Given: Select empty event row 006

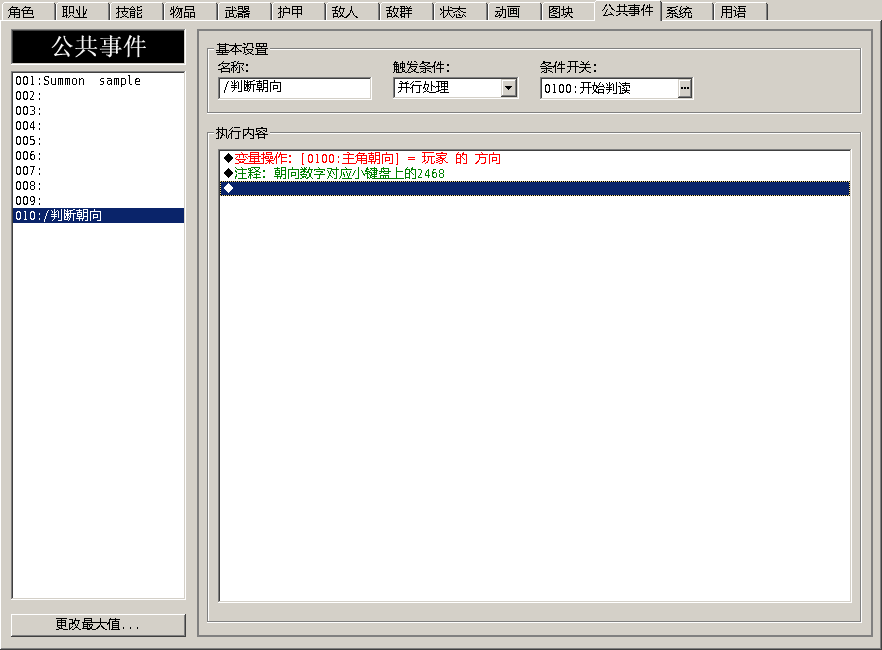Looking at the screenshot, I should [x=98, y=156].
